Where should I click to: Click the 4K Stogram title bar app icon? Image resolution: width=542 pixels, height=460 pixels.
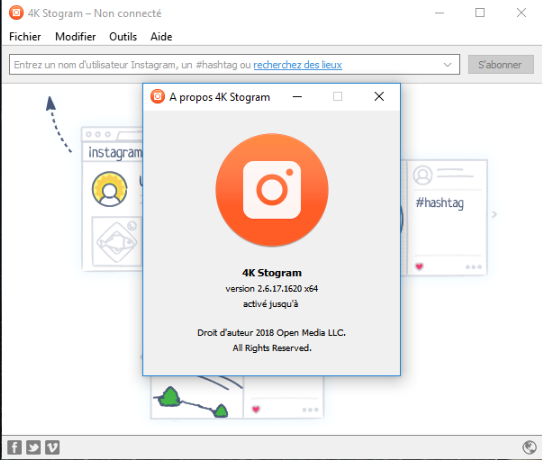click(x=16, y=13)
